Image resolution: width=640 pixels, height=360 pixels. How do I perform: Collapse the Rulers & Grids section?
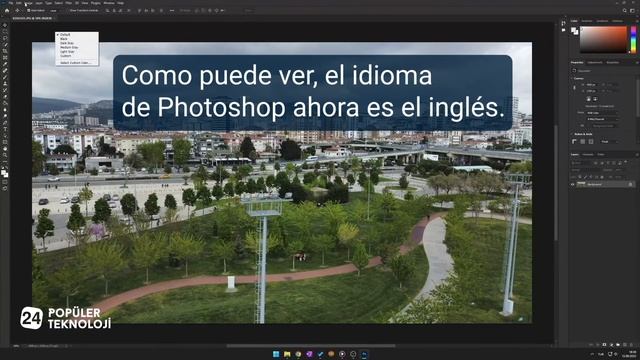(571, 134)
